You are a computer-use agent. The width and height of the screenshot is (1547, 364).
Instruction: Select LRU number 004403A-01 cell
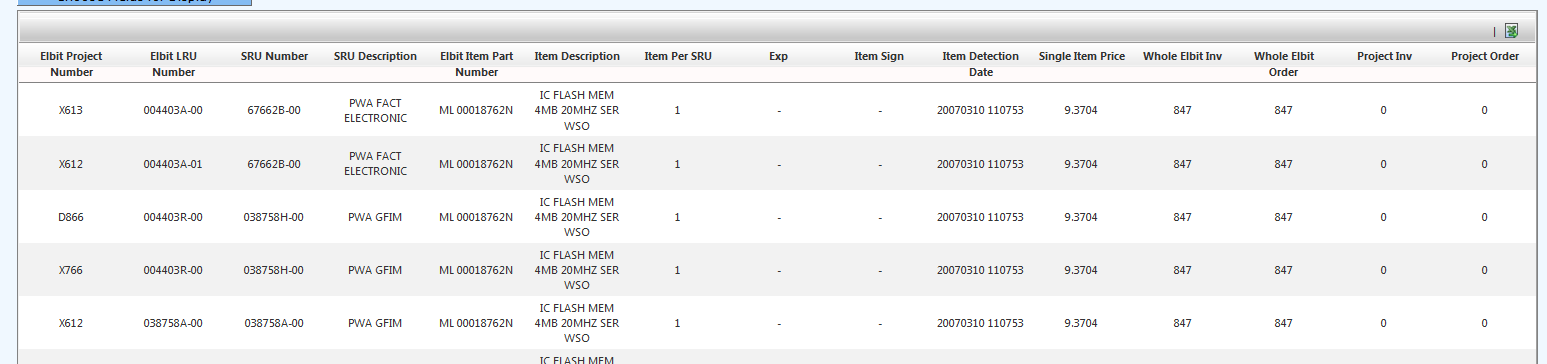(x=173, y=164)
